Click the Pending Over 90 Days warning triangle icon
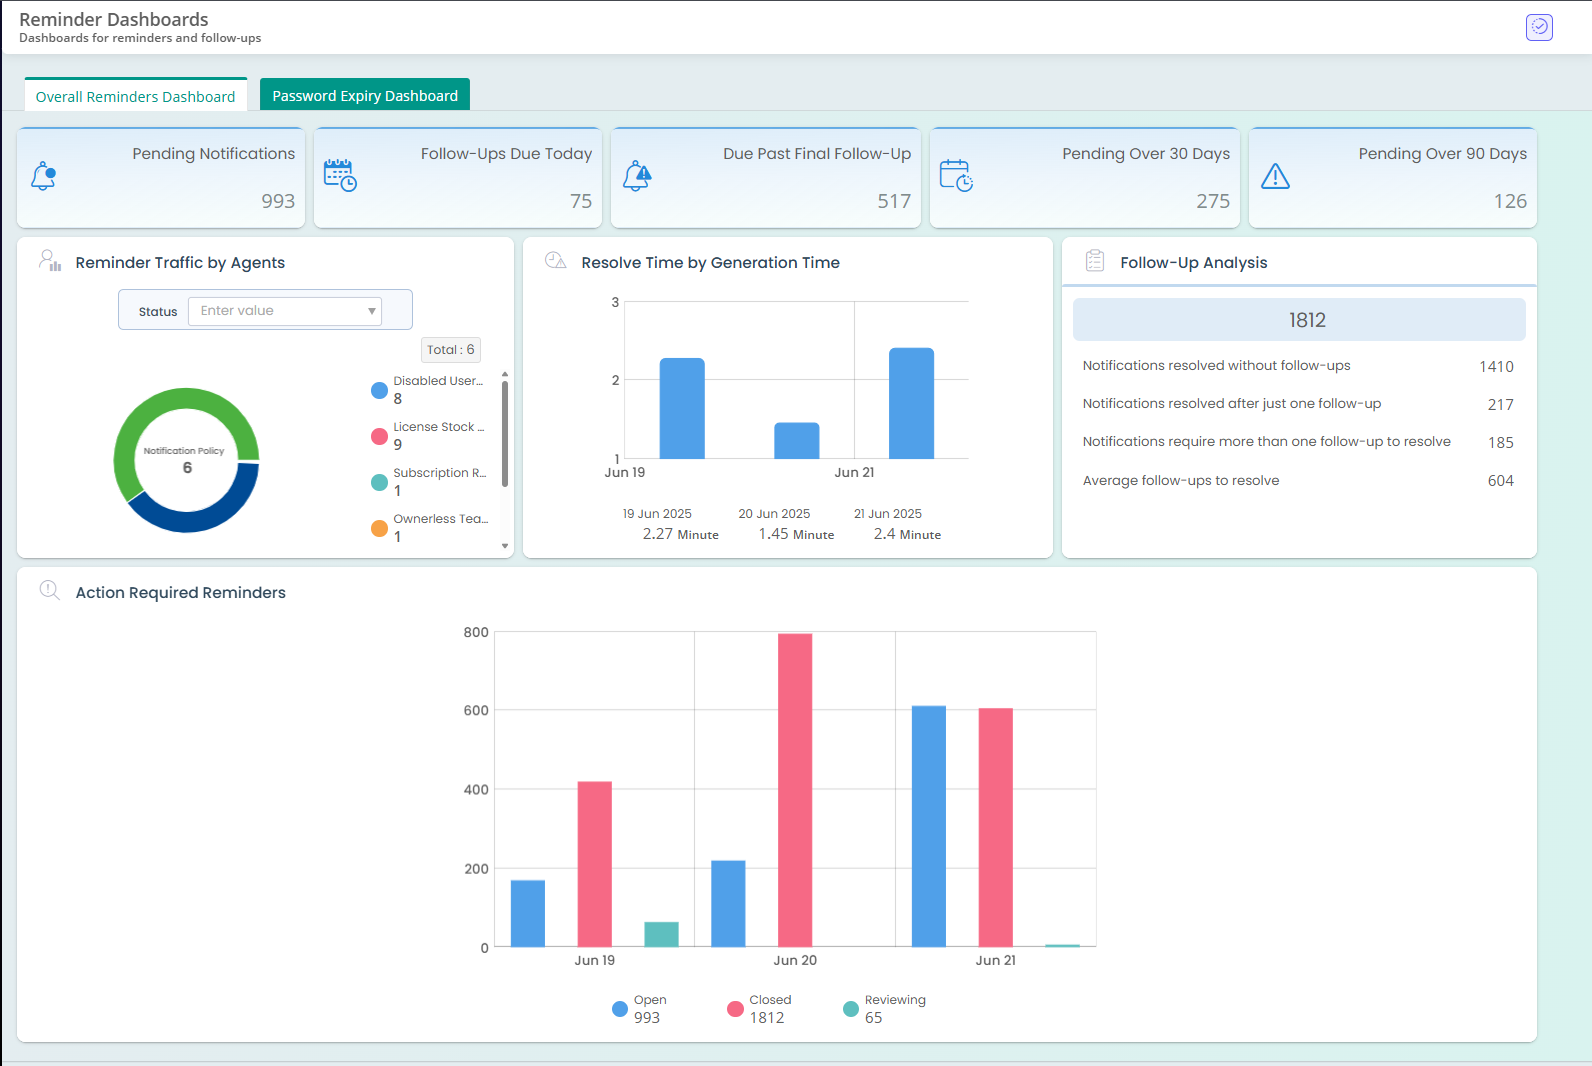The width and height of the screenshot is (1592, 1066). tap(1275, 177)
